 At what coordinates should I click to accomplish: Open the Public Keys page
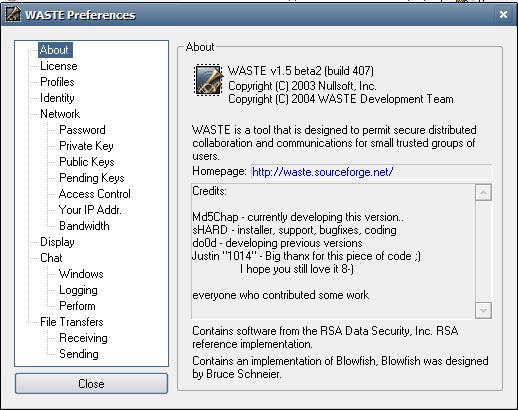coord(87,162)
